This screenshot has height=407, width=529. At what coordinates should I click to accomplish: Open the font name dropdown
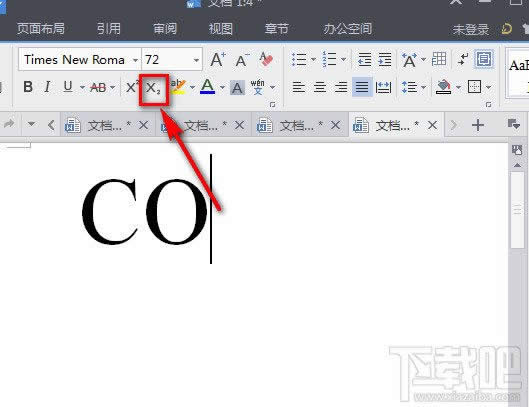[x=135, y=60]
